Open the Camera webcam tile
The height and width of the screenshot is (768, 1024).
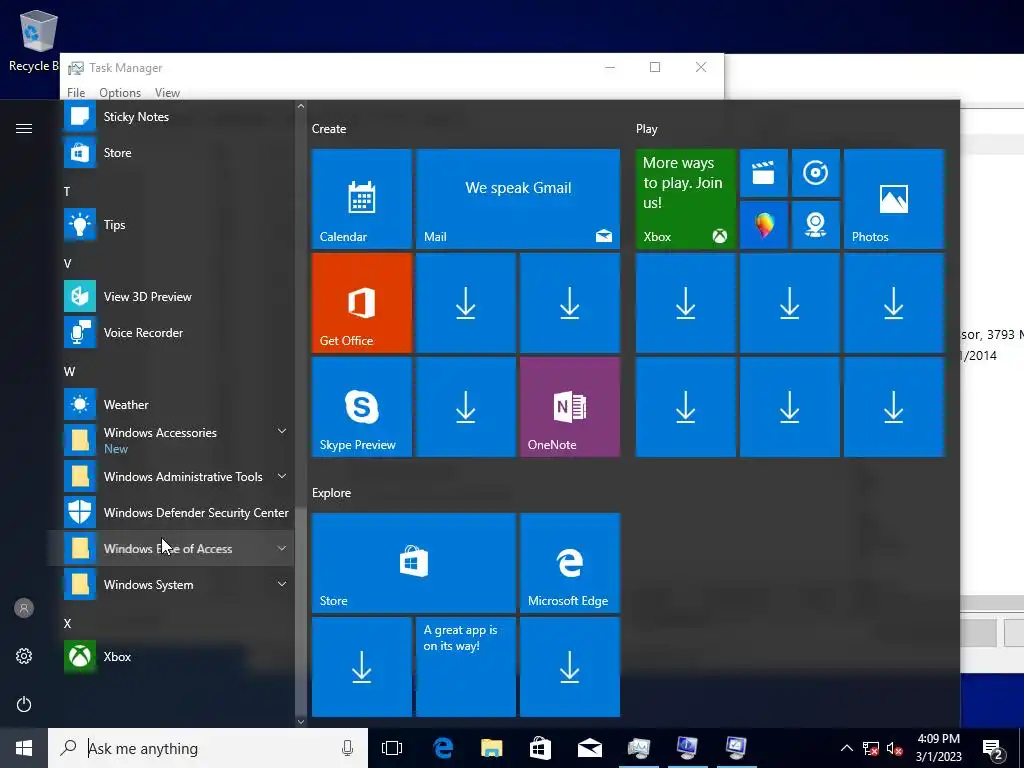pos(816,225)
